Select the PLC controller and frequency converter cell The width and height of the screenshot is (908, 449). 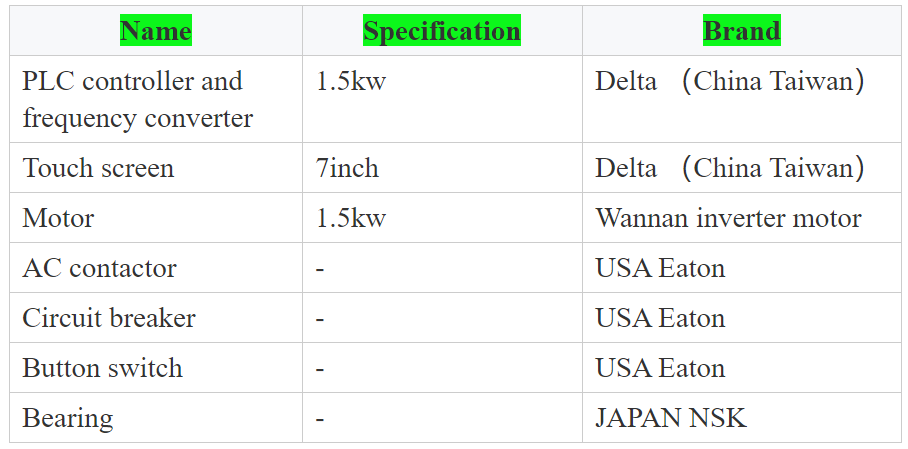tap(156, 99)
